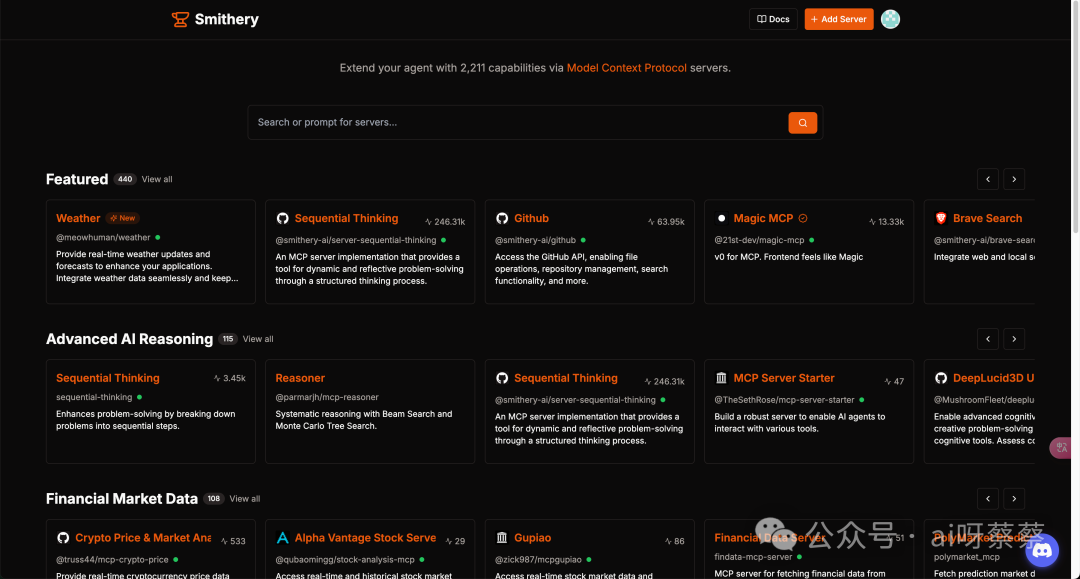View all Financial Market Data servers
The image size is (1080, 579).
click(x=245, y=498)
